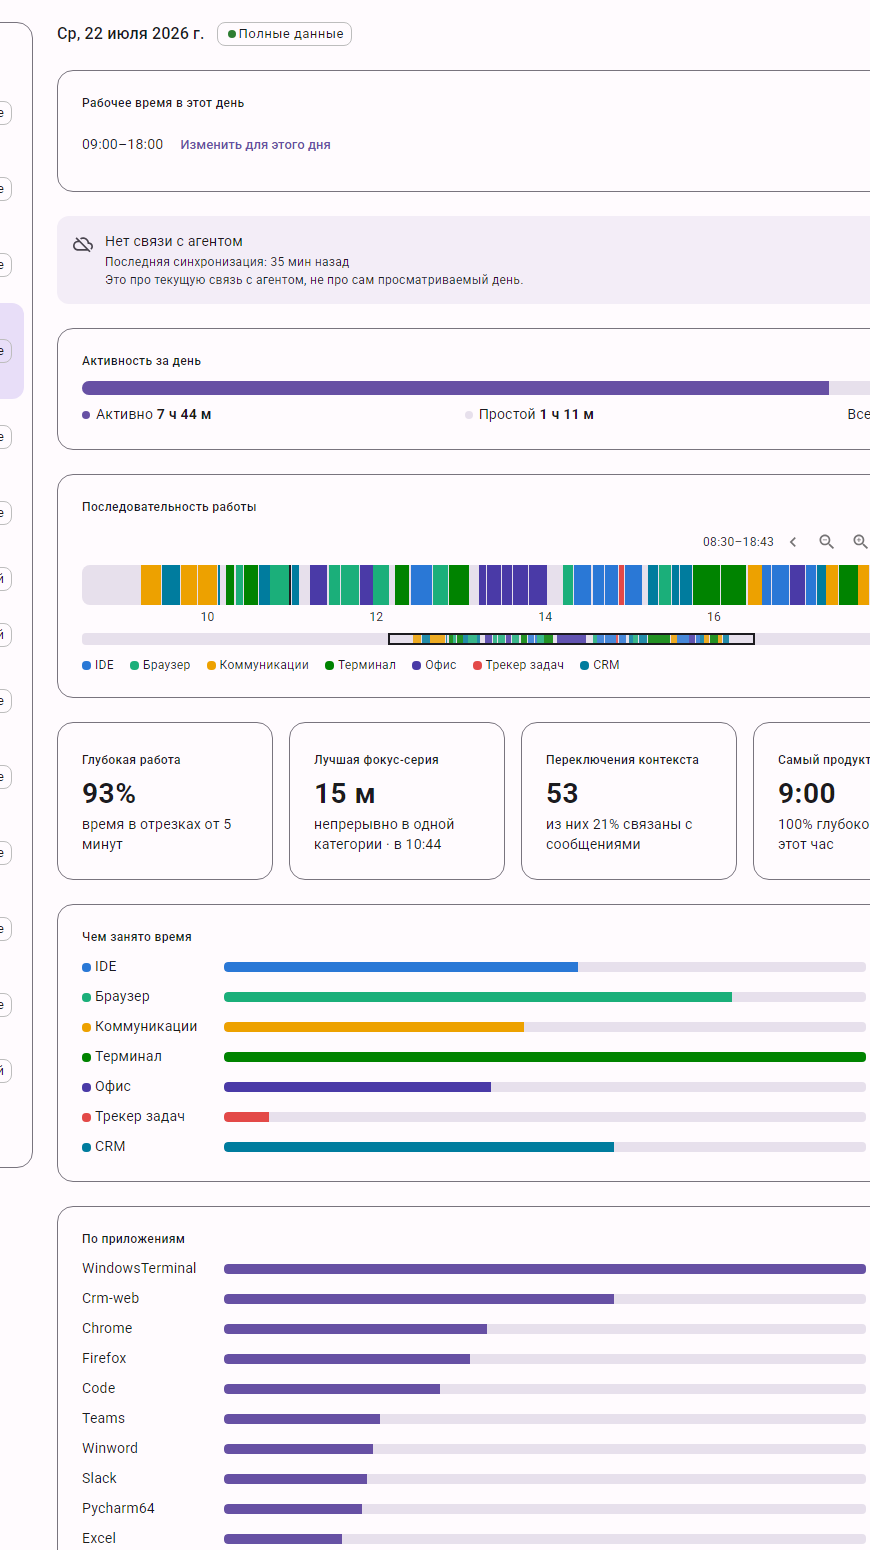
Task: Select the Лучшая фокус-серия 15 м card
Action: [x=397, y=801]
